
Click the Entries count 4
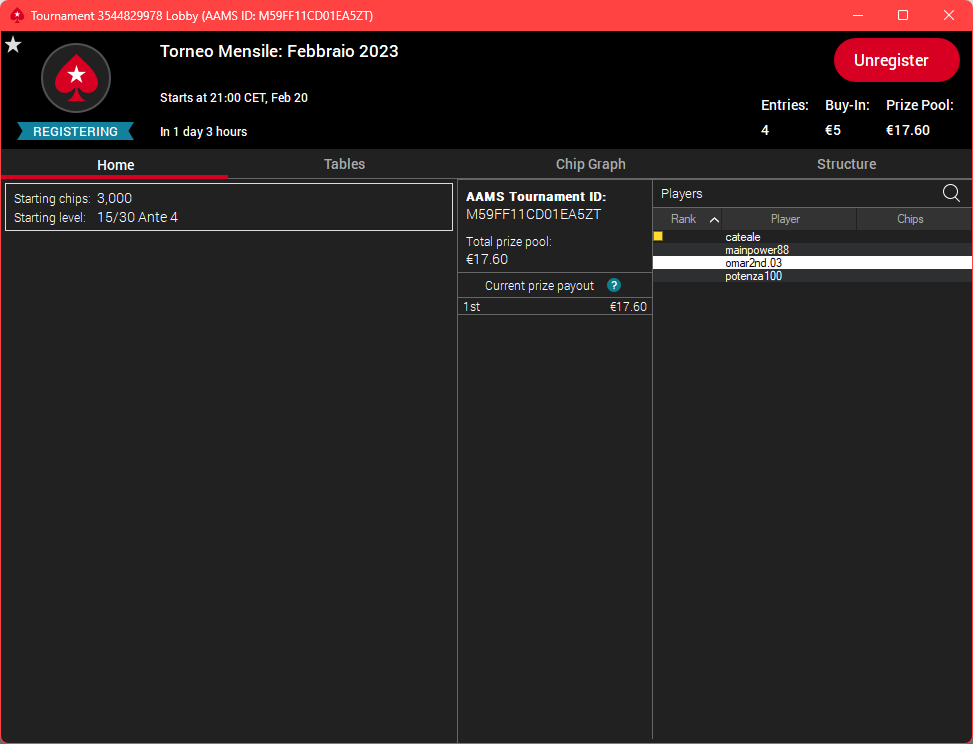click(x=765, y=130)
